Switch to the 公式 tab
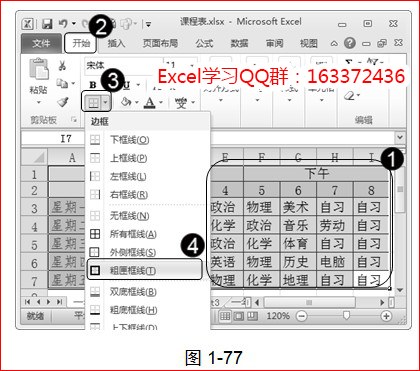420x371 pixels. coord(204,43)
